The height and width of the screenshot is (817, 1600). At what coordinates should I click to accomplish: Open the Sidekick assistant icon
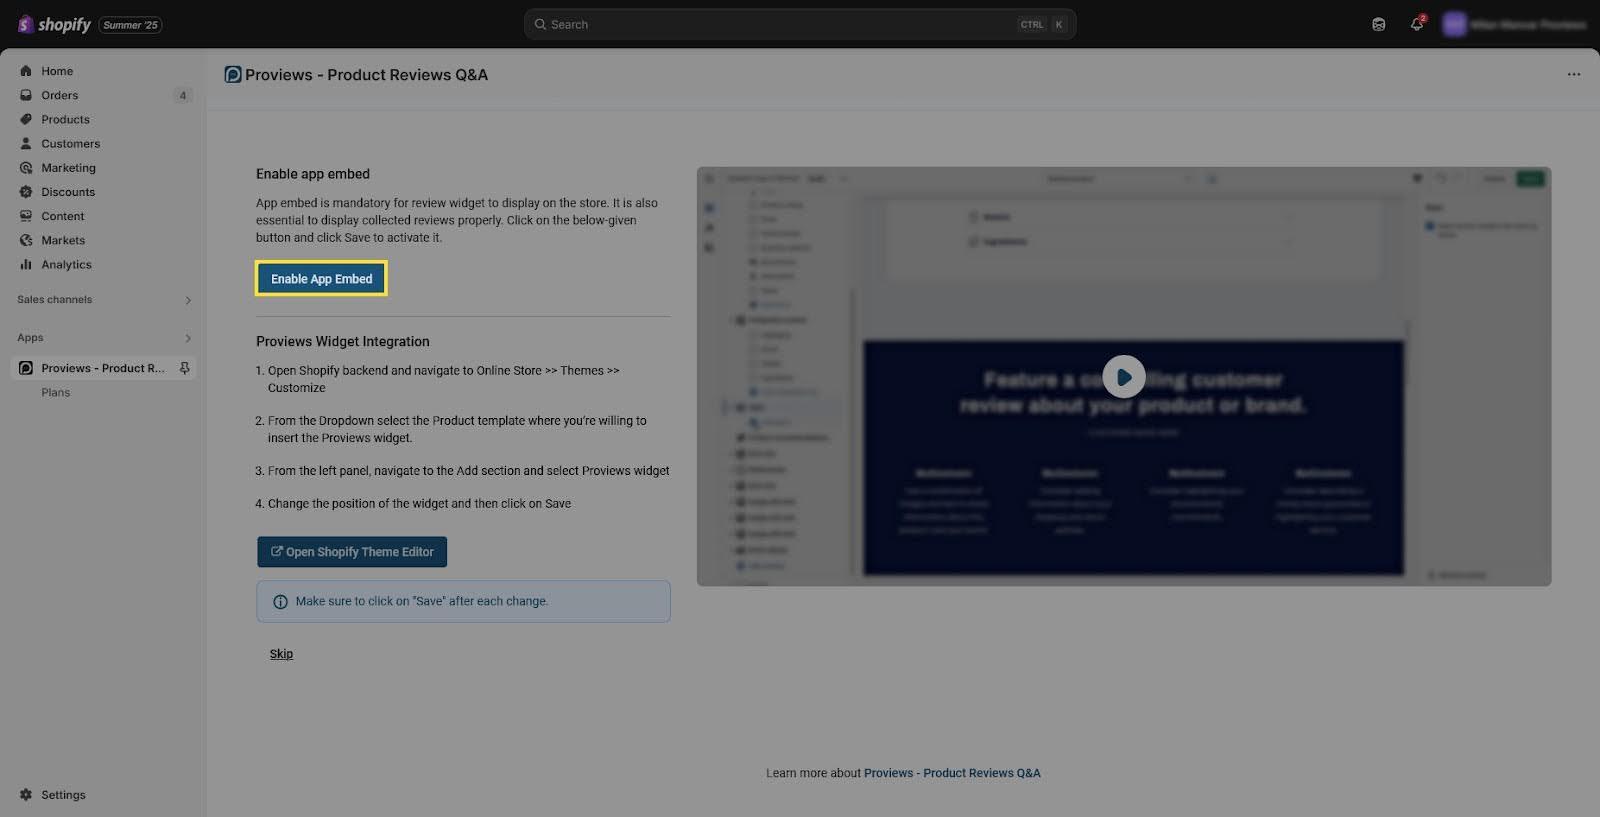(x=1378, y=24)
